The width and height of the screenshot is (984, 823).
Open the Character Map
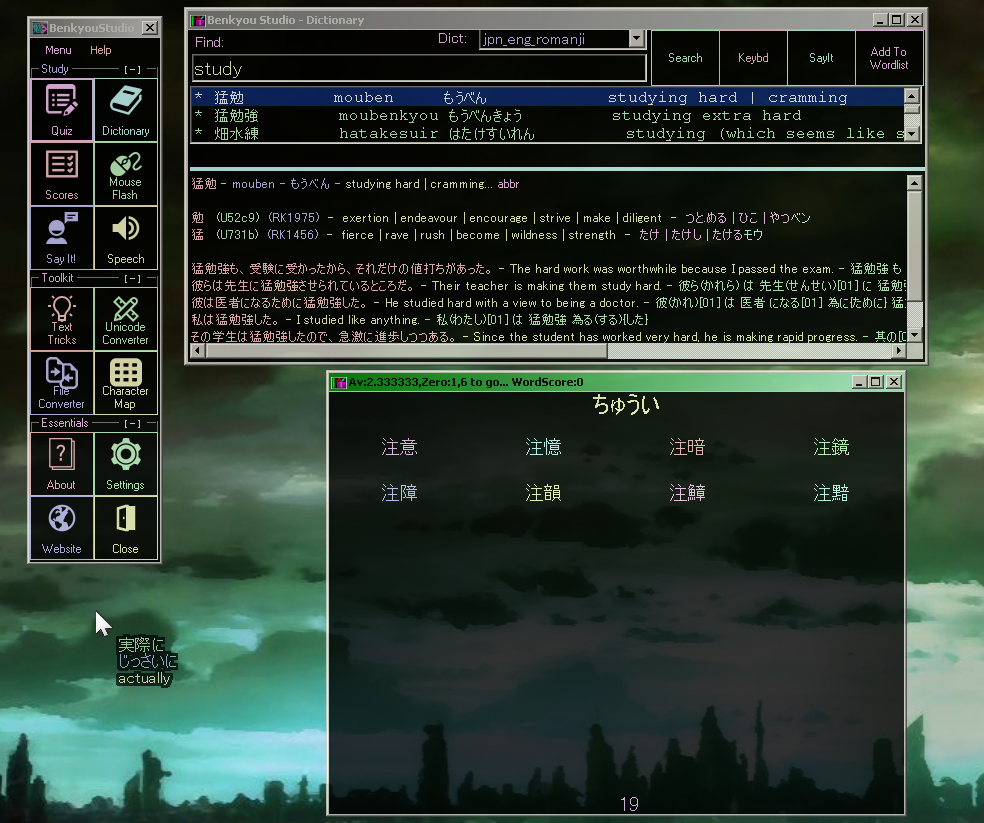pos(125,383)
